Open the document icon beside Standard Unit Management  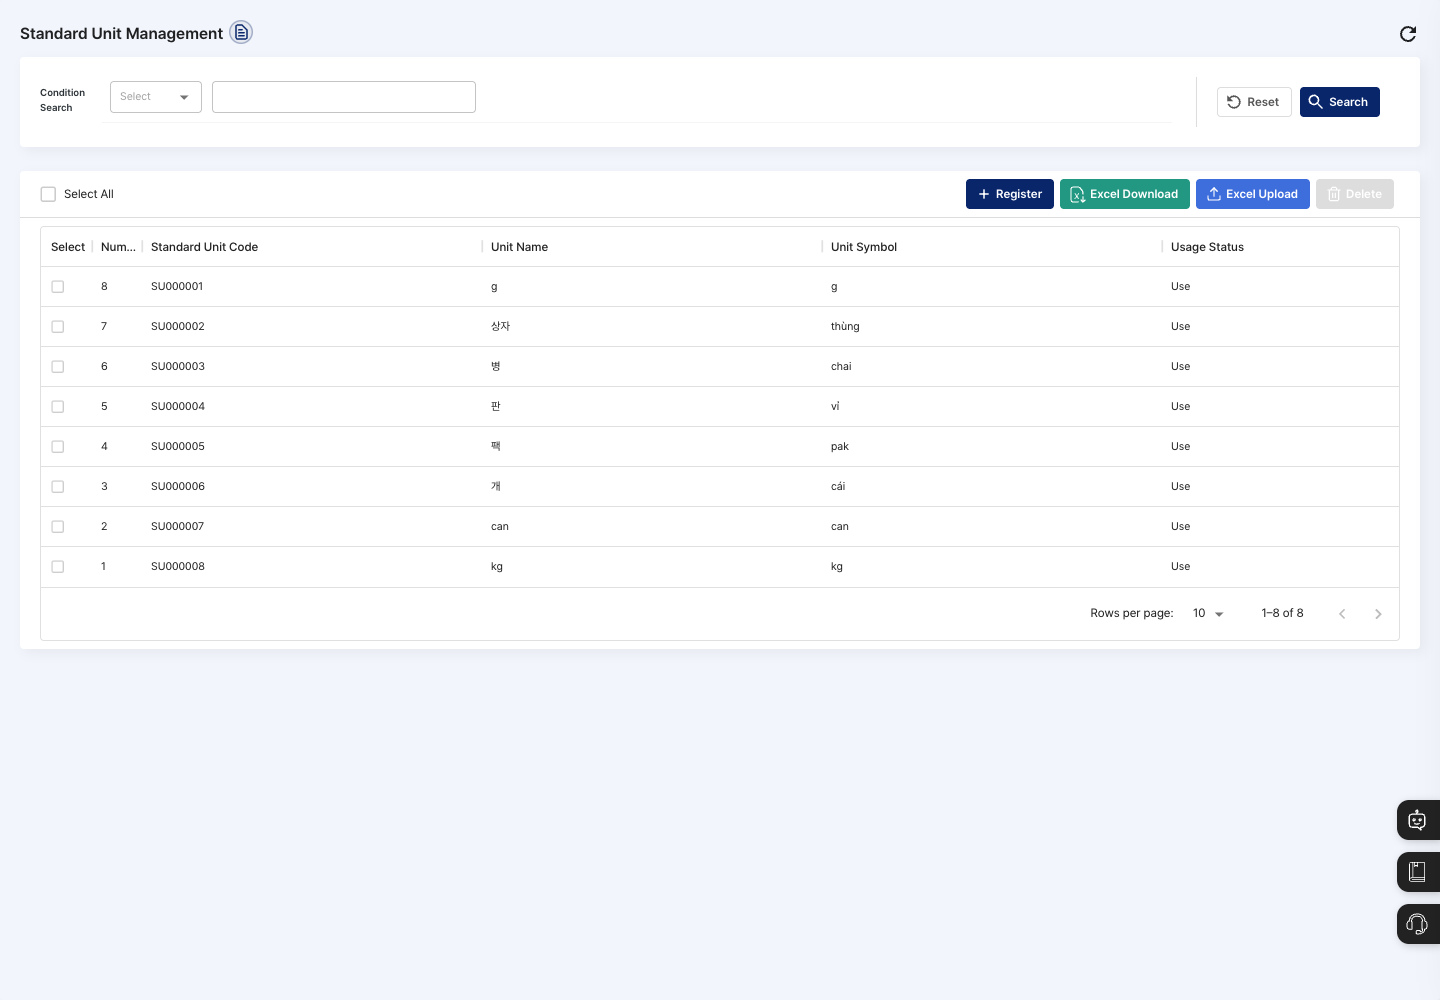(x=241, y=33)
